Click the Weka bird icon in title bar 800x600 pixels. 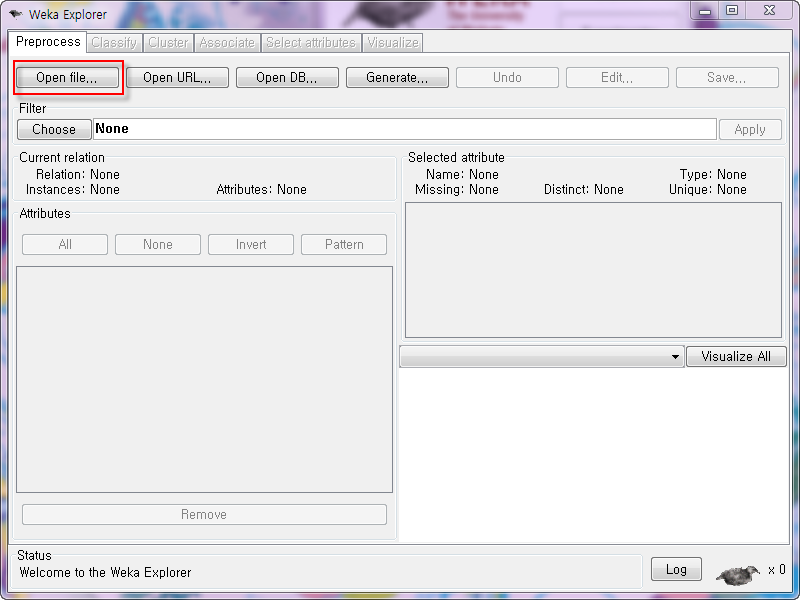coord(16,14)
